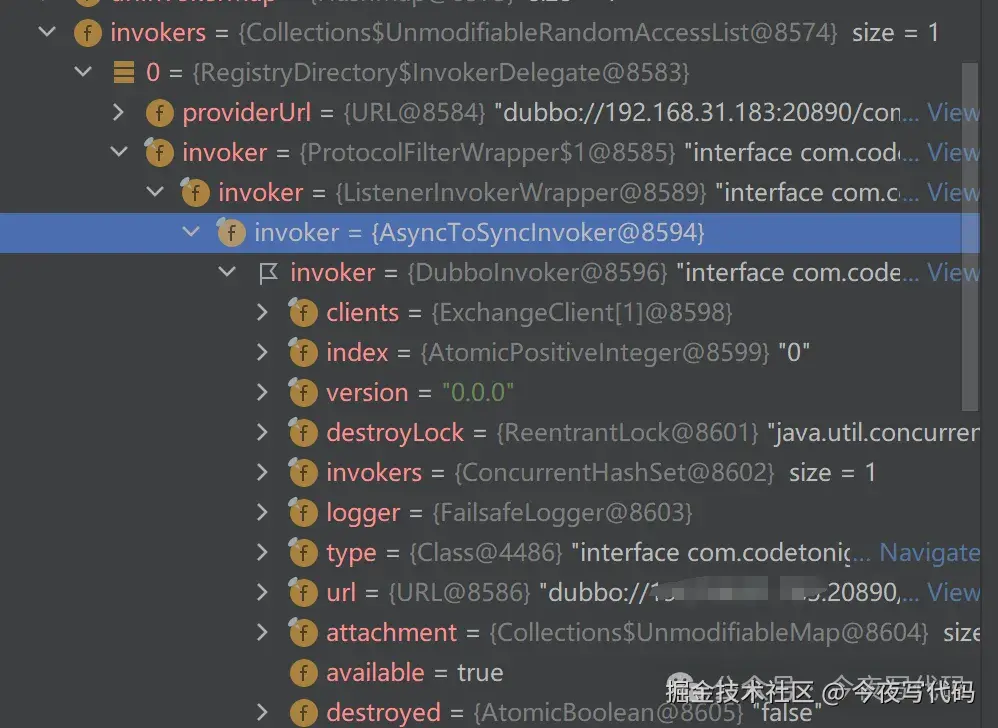Click the field icon beside index
998x728 pixels.
pyautogui.click(x=303, y=353)
